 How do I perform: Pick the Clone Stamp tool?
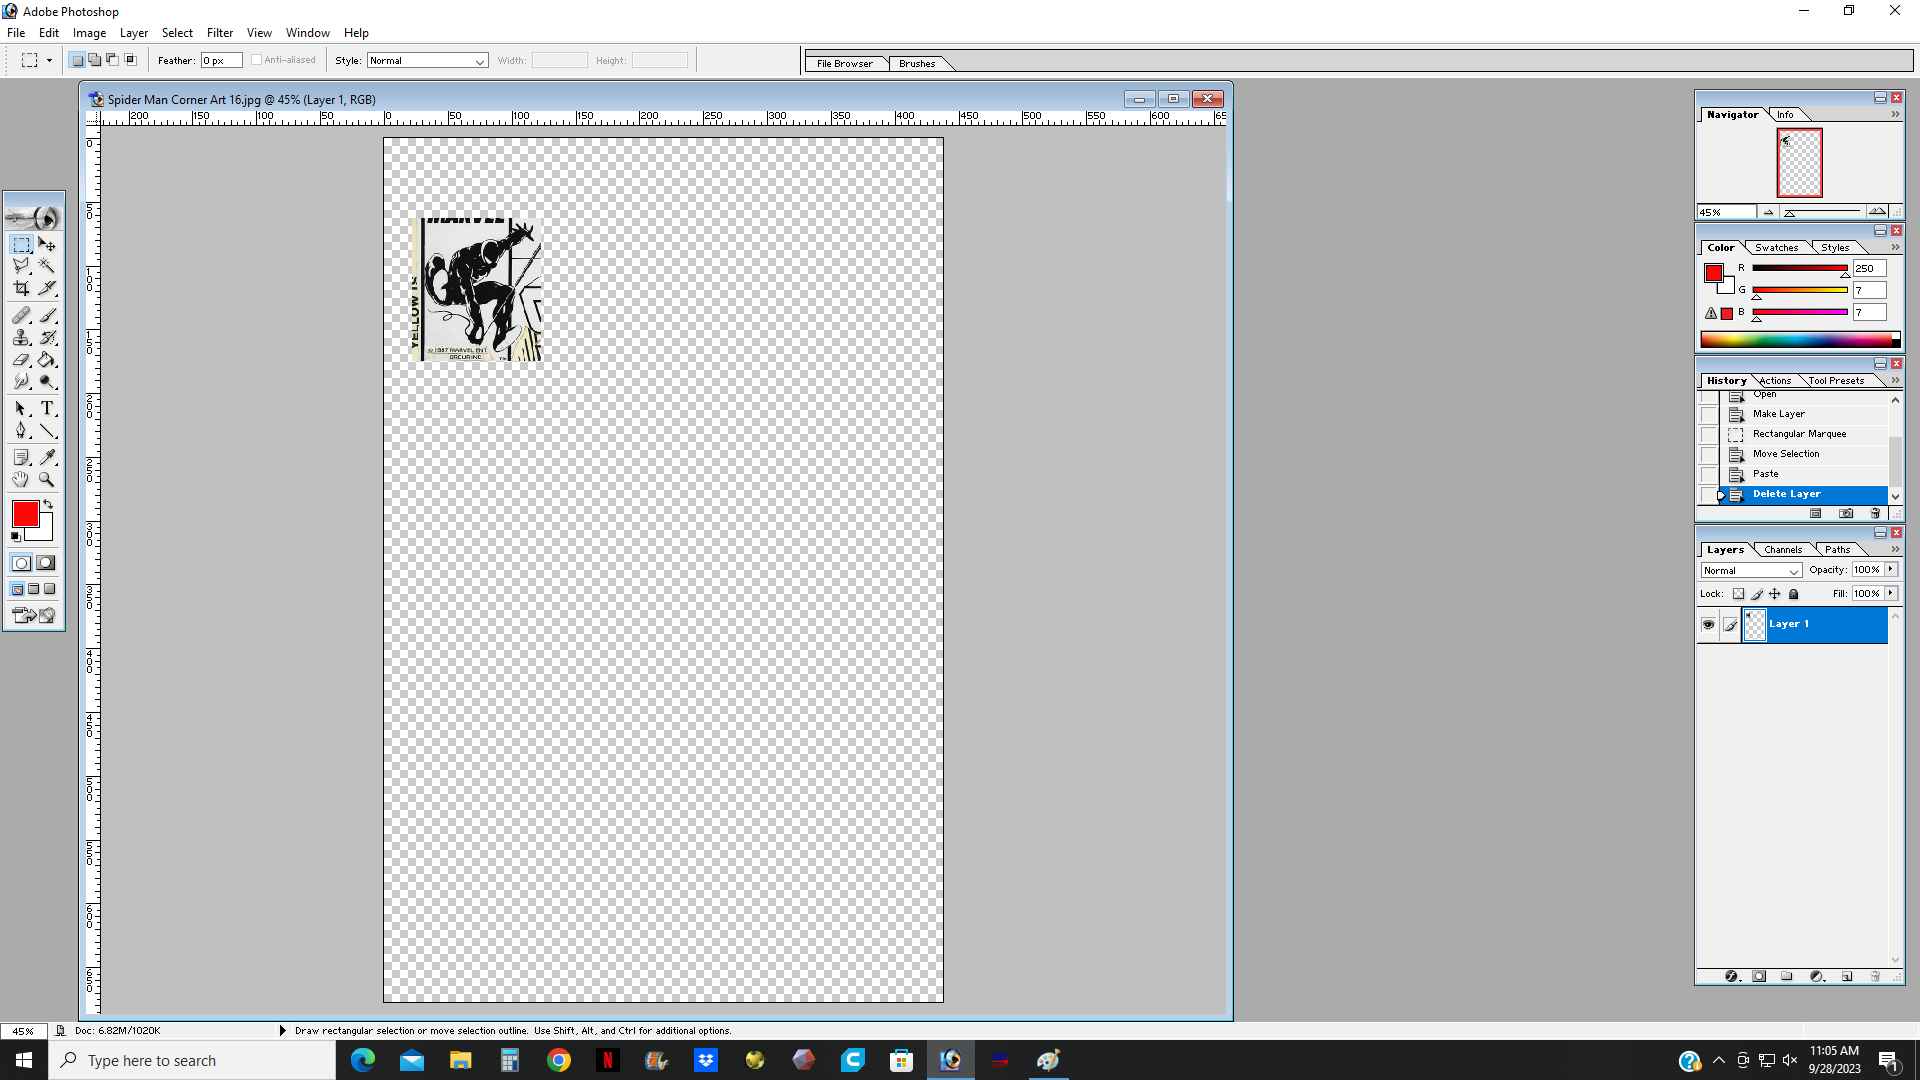point(21,338)
